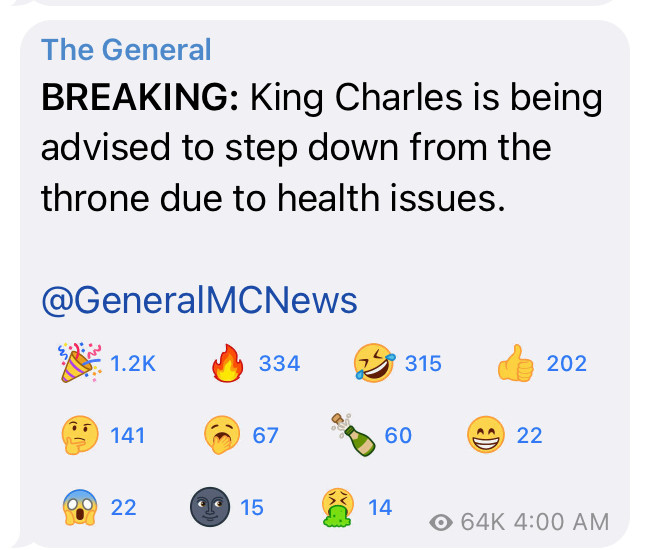
Task: Tap the thinking face reaction emoji
Action: point(78,435)
